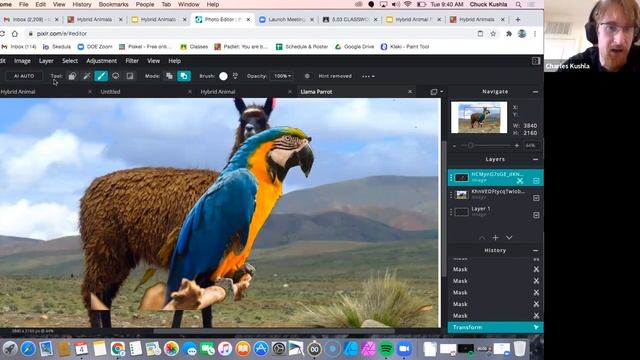Toggle the side panel icon at menu bar right
The image size is (640, 360).
tap(536, 61)
